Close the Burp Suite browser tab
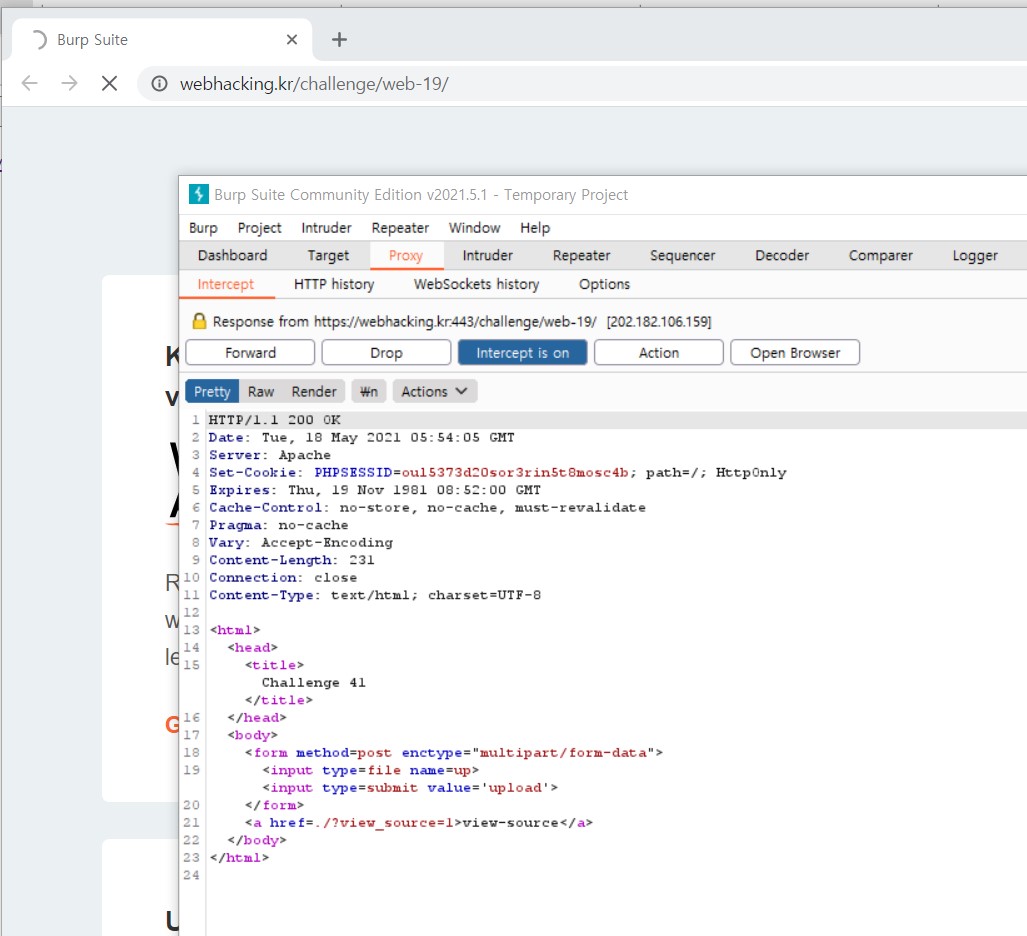 pyautogui.click(x=292, y=39)
